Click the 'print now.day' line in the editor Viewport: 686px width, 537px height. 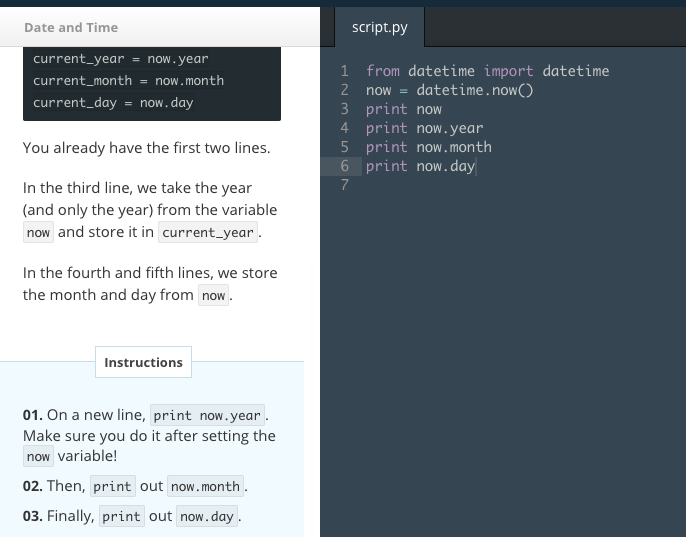[420, 166]
